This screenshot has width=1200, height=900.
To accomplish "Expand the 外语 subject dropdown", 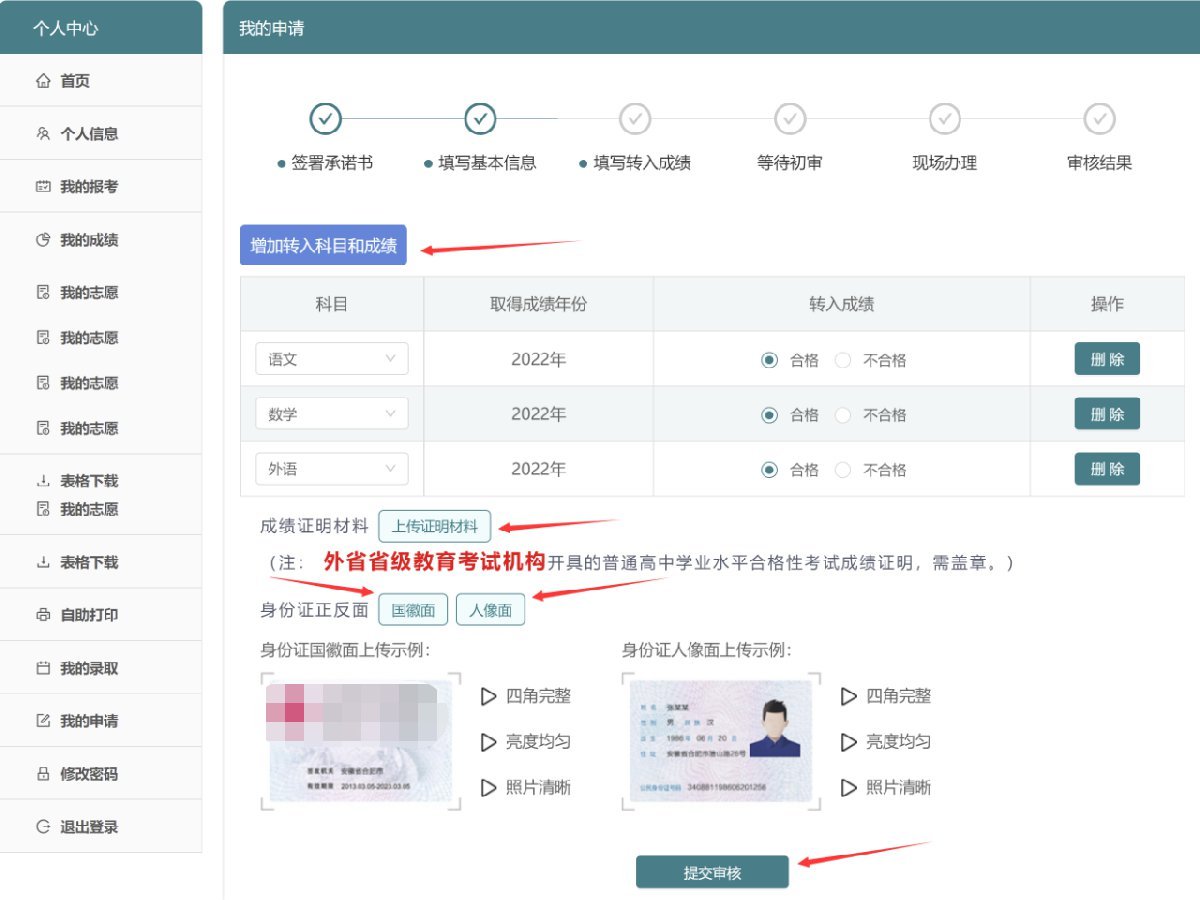I will tap(332, 469).
